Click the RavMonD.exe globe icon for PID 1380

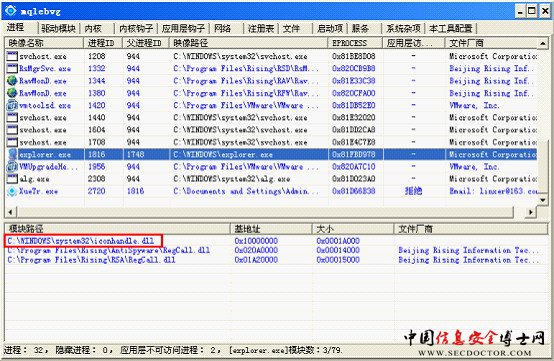[12, 93]
